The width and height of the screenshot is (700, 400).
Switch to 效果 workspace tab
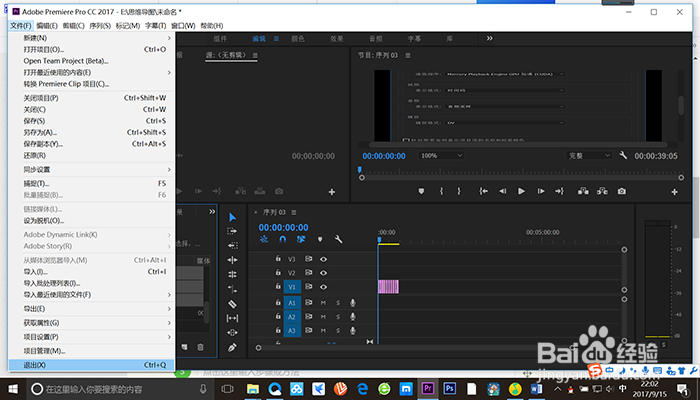pos(337,39)
